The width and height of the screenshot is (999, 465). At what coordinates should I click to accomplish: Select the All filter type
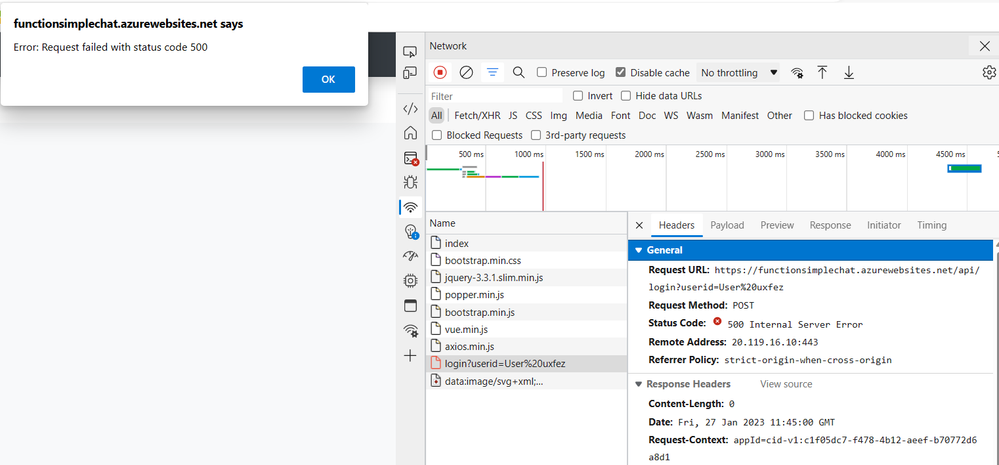pyautogui.click(x=436, y=115)
